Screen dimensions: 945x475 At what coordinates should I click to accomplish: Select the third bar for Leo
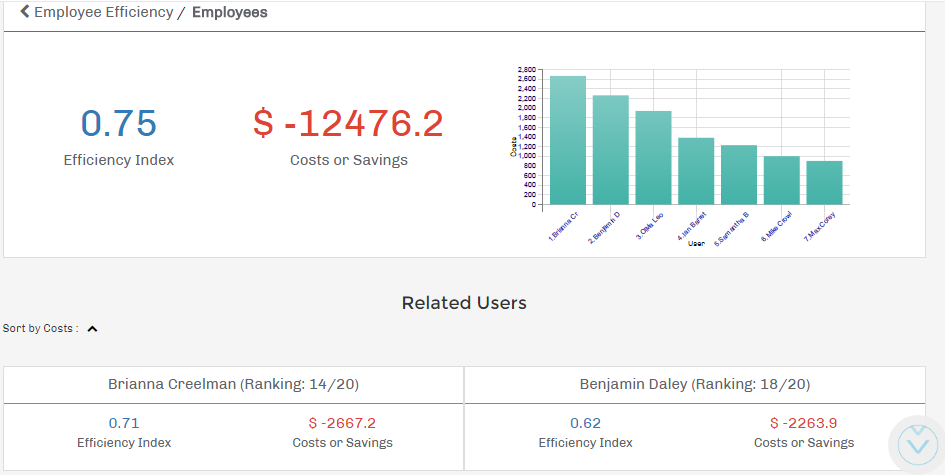pyautogui.click(x=653, y=158)
